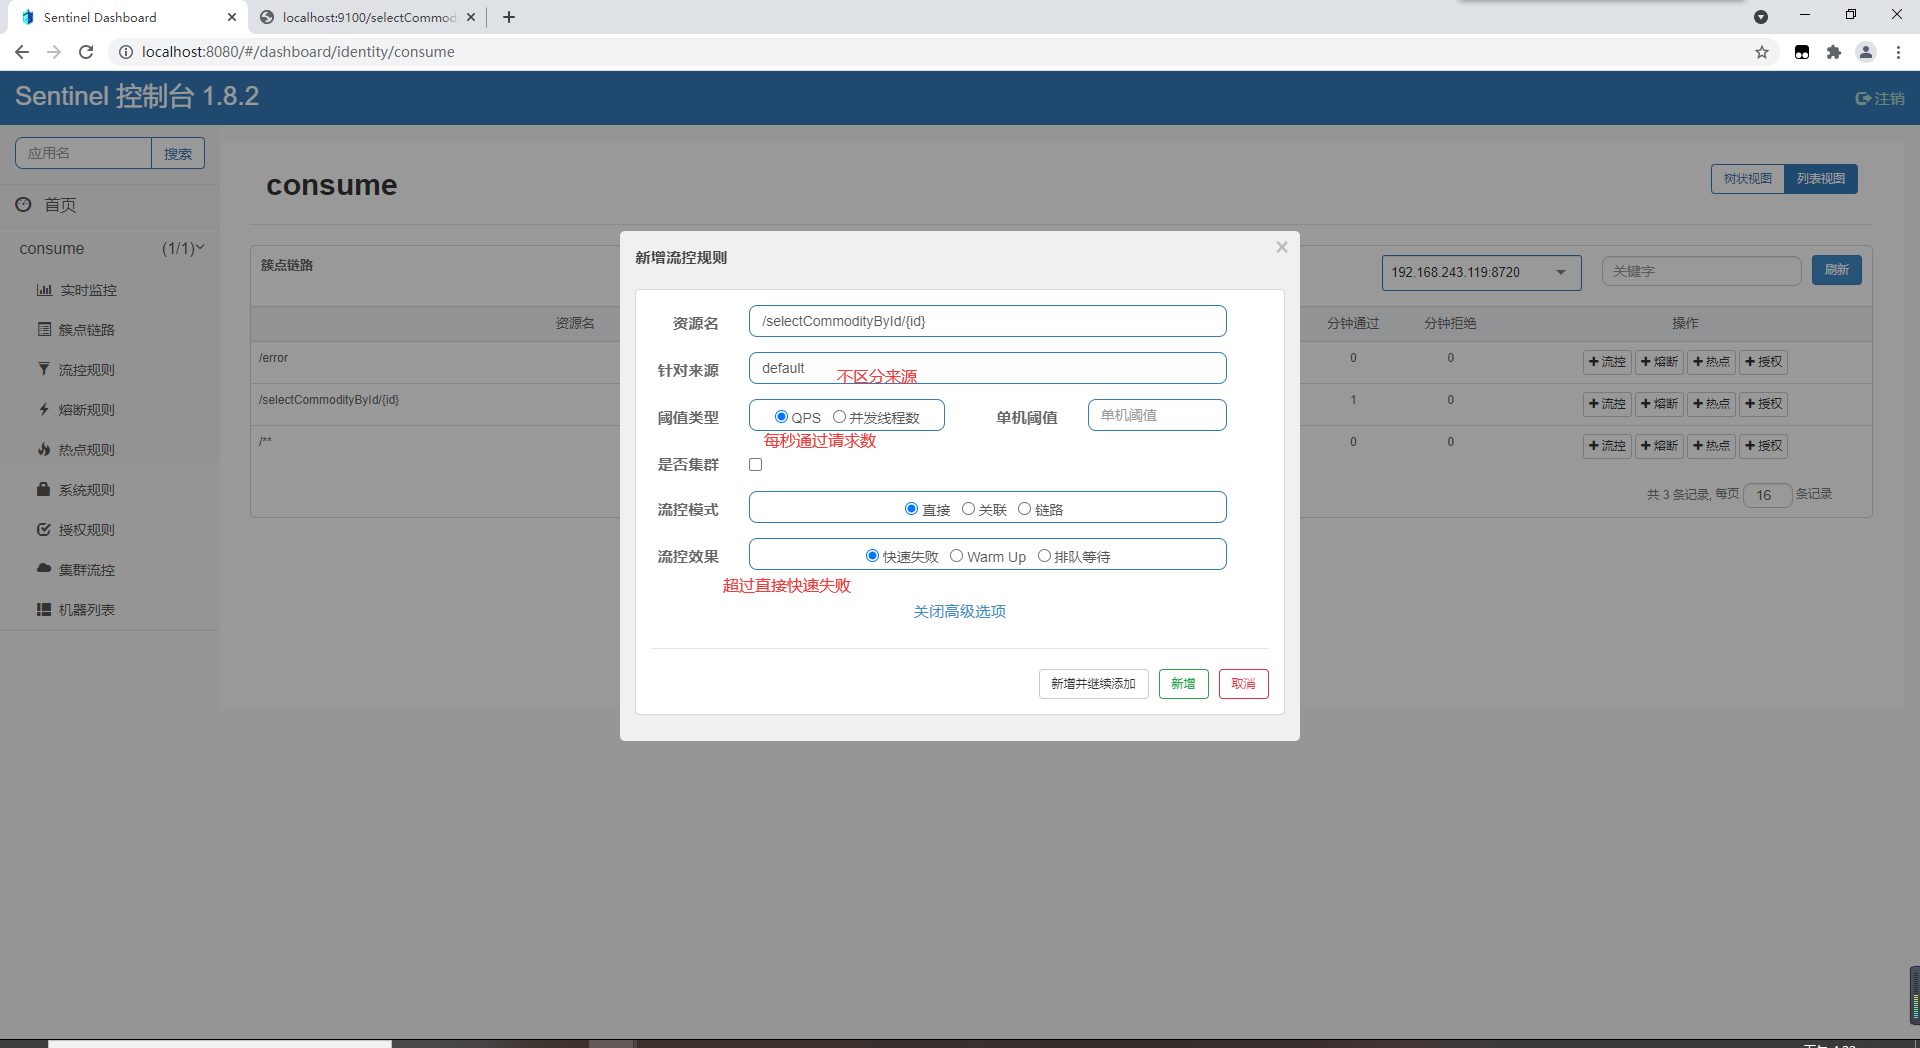Click the 资源名 input field

tap(987, 321)
